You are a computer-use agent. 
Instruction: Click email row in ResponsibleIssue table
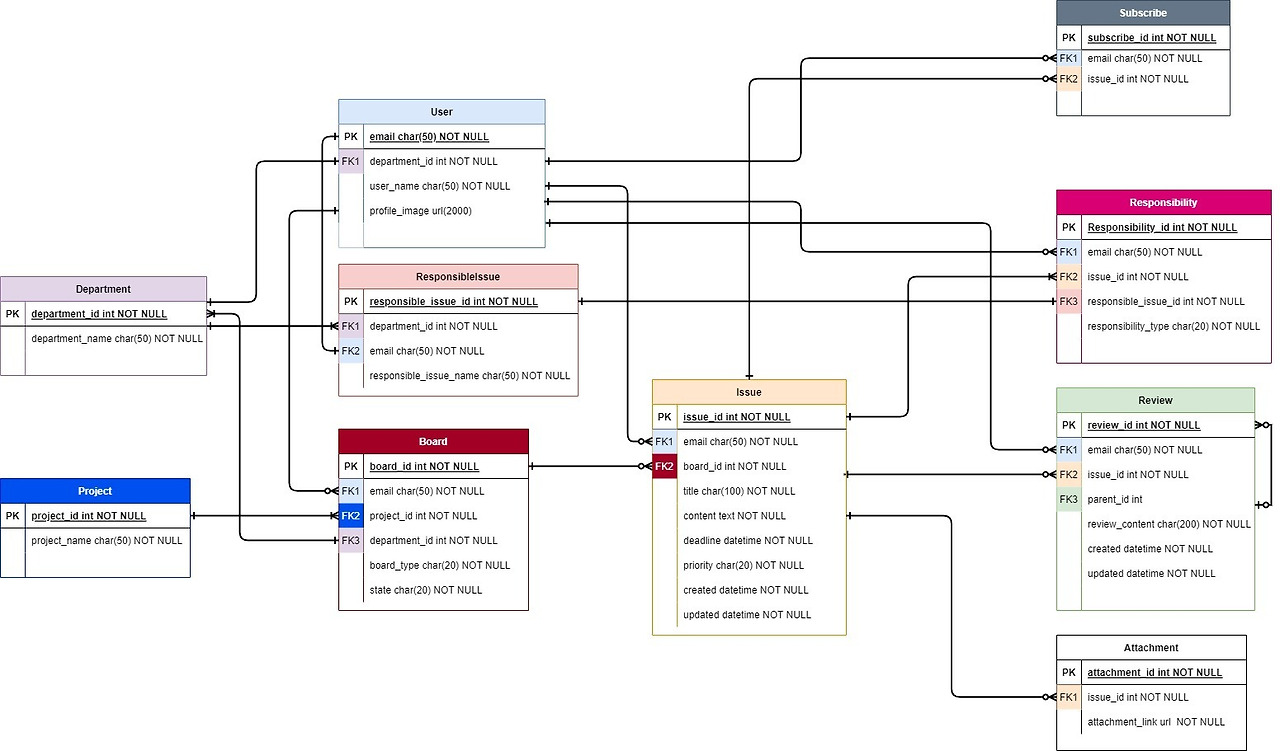click(458, 351)
